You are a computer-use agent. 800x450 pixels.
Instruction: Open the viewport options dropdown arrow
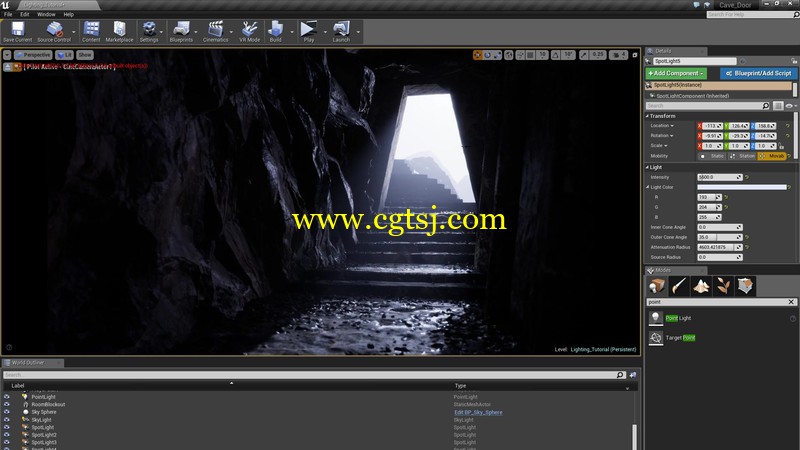pyautogui.click(x=7, y=55)
